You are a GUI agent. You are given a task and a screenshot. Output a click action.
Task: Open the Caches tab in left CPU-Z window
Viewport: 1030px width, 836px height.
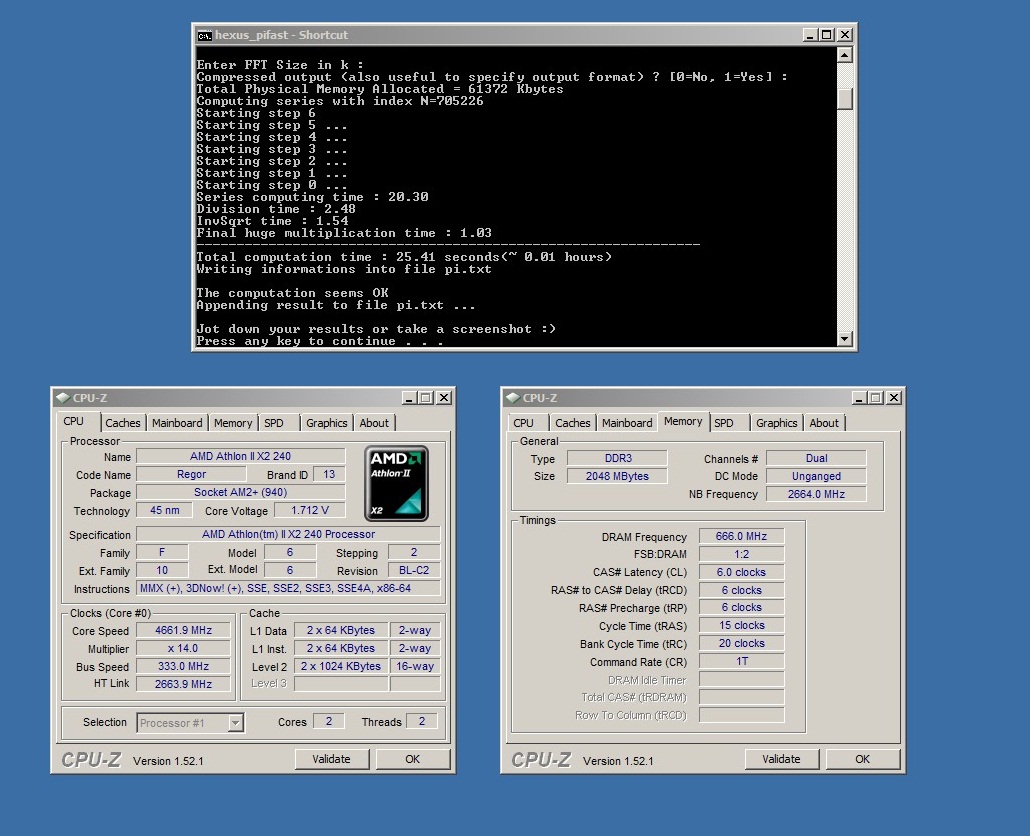123,423
